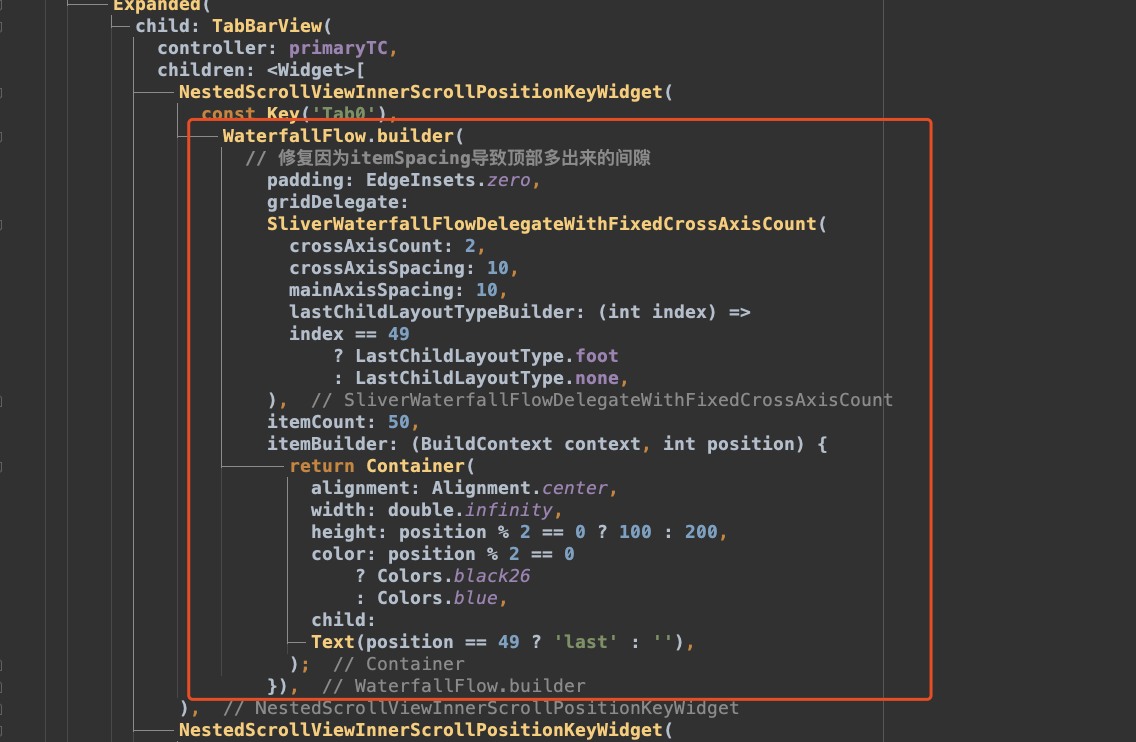1136x742 pixels.
Task: Select LastChildLayoutType.foot expression
Action: [x=486, y=357]
